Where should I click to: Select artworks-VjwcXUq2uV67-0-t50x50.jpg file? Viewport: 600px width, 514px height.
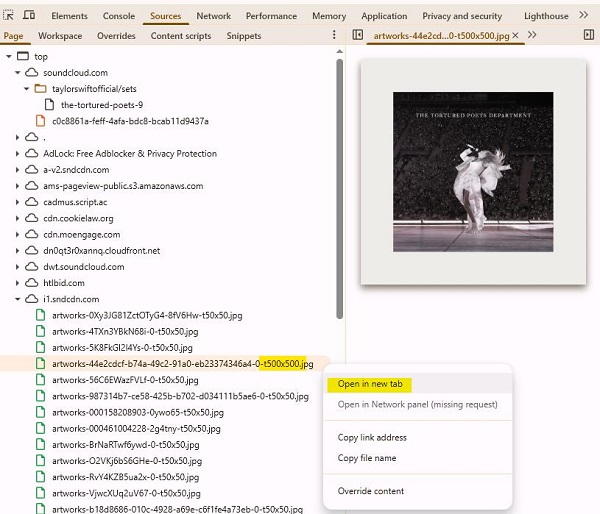pyautogui.click(x=126, y=493)
